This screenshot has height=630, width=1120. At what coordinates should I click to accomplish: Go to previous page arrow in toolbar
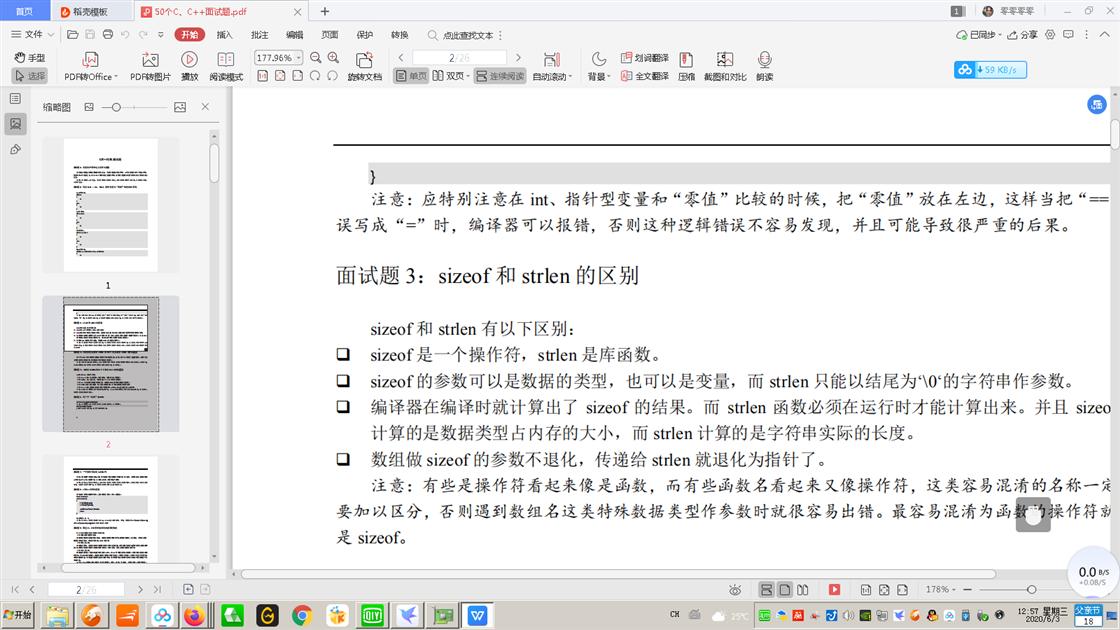(x=401, y=58)
